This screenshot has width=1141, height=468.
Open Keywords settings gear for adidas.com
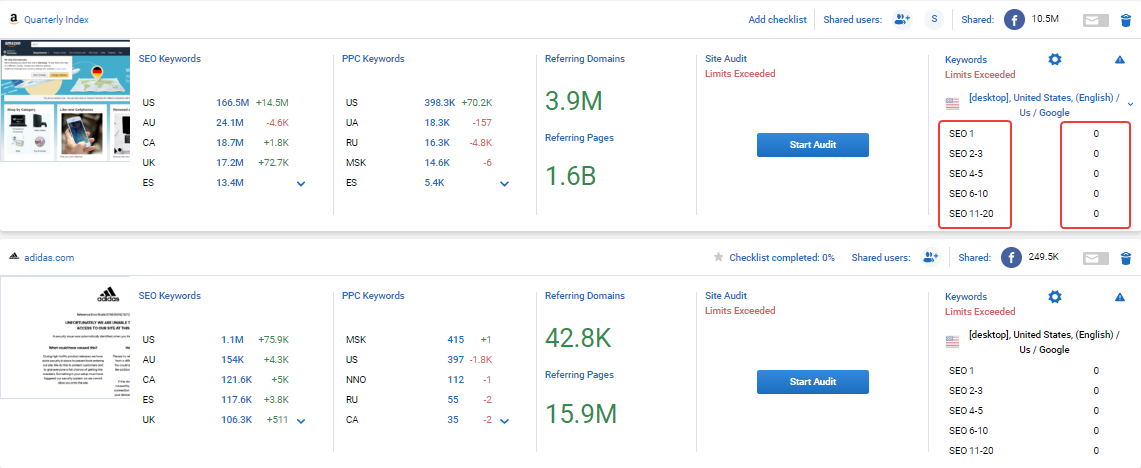pyautogui.click(x=1054, y=296)
